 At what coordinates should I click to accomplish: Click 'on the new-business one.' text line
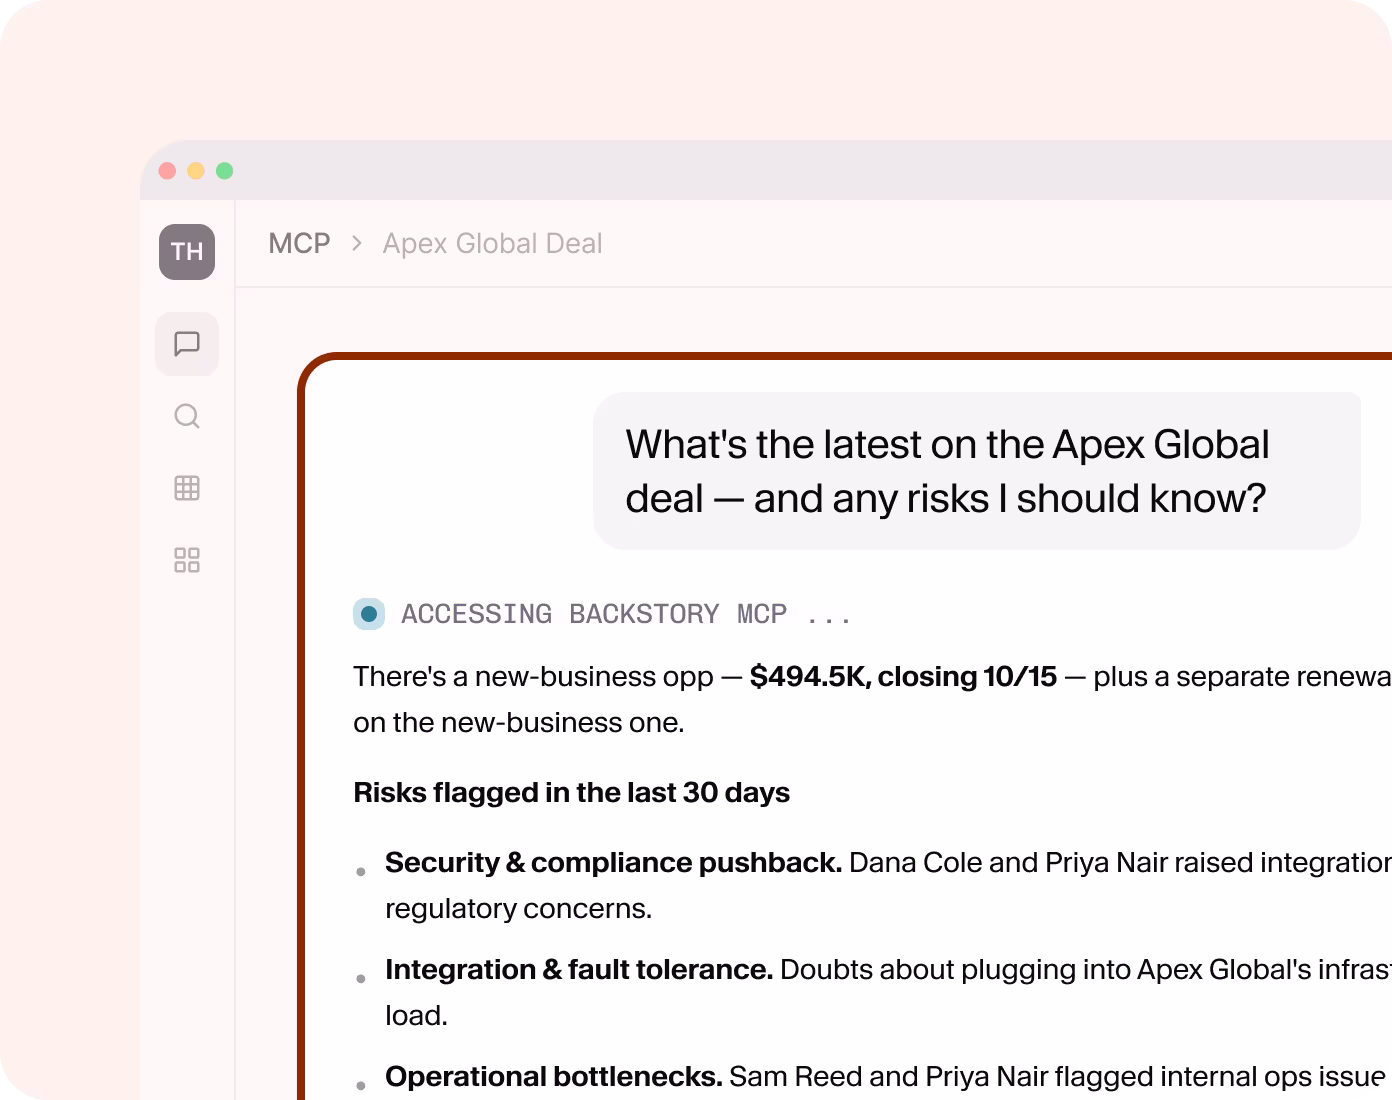(x=519, y=723)
